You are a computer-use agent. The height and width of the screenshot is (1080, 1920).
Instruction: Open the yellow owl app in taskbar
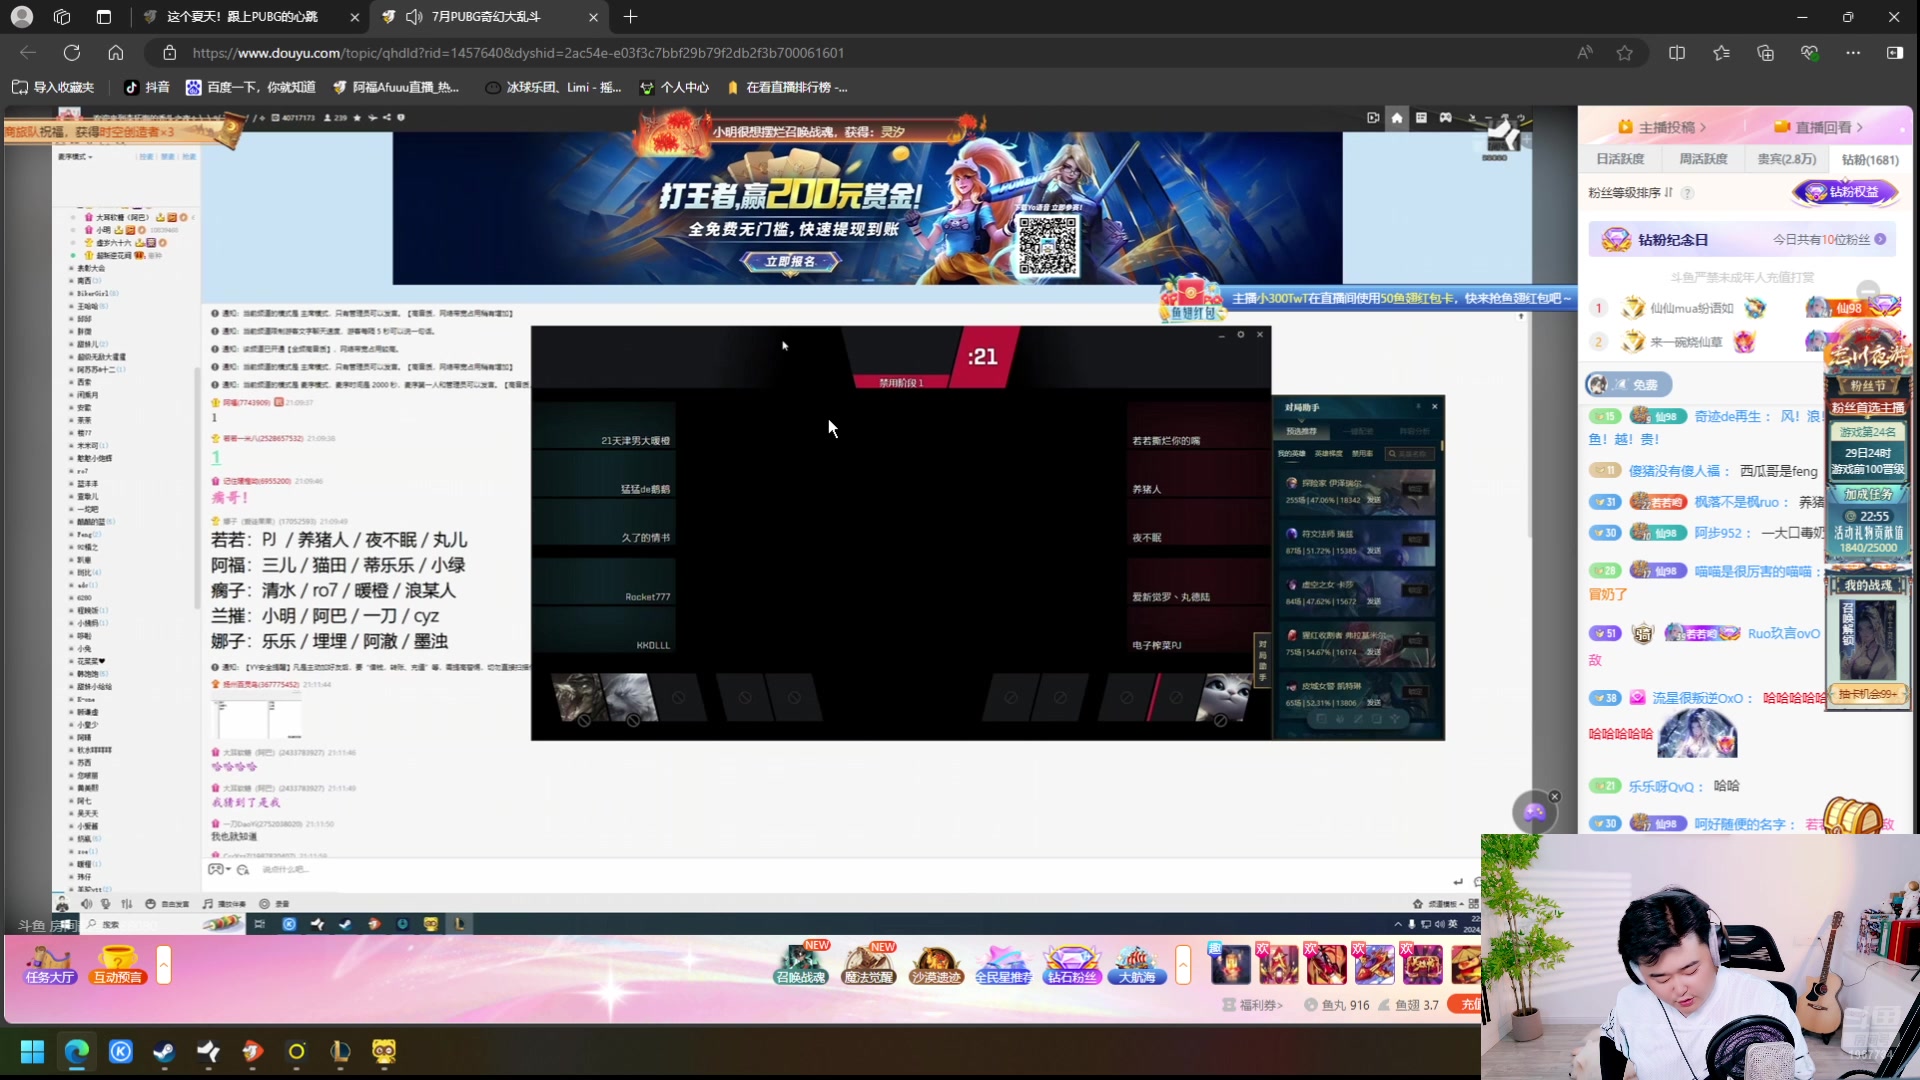pos(384,1051)
